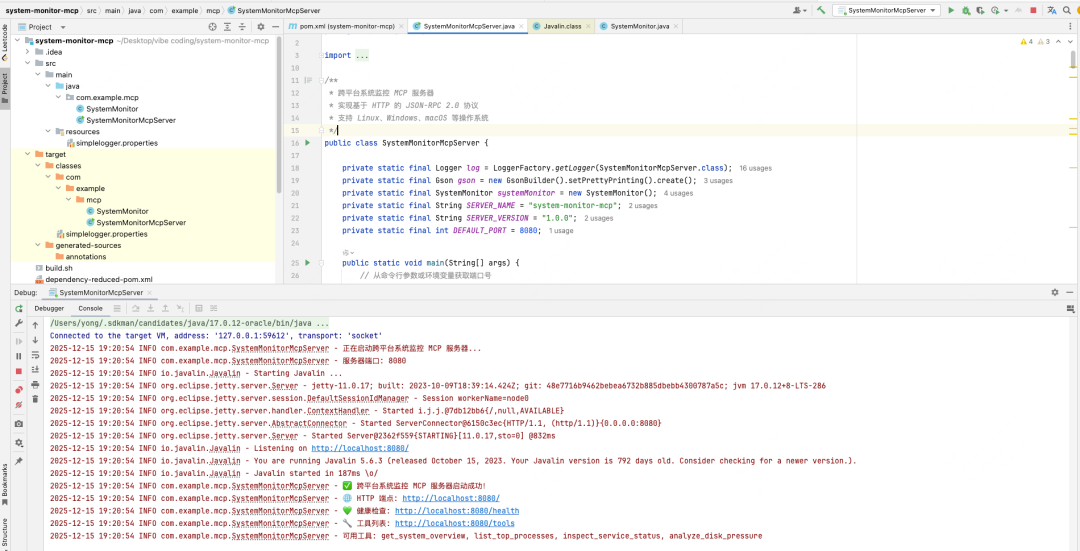Click the Rerun icon in Debug panel
The width and height of the screenshot is (1080, 551).
point(18,309)
